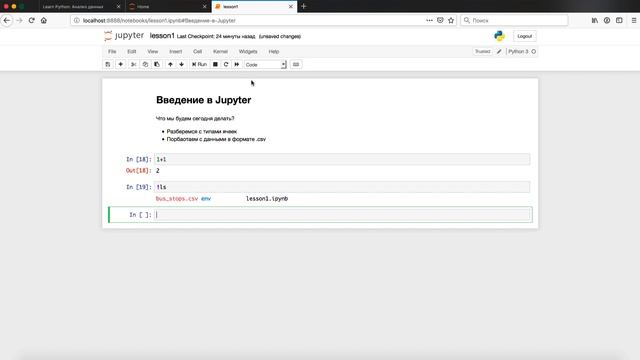Image resolution: width=640 pixels, height=360 pixels.
Task: Select the cell containing !ls
Action: [342, 187]
